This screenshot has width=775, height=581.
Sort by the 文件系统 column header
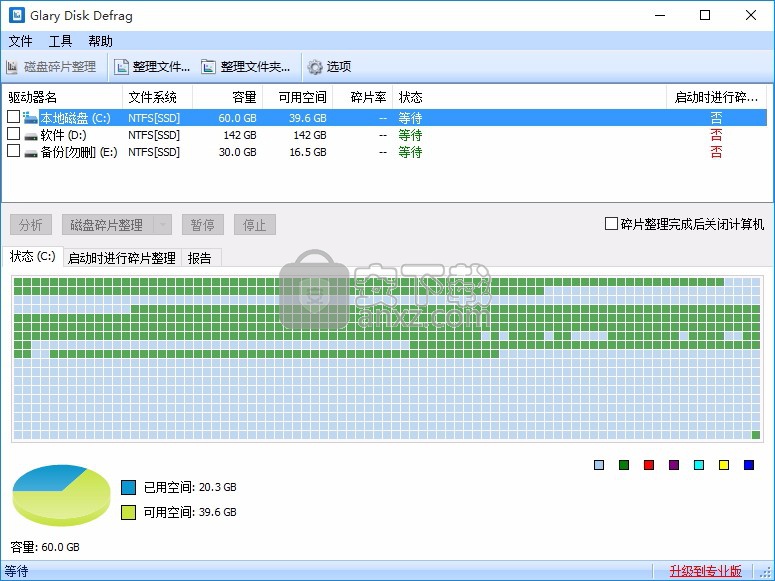[158, 97]
